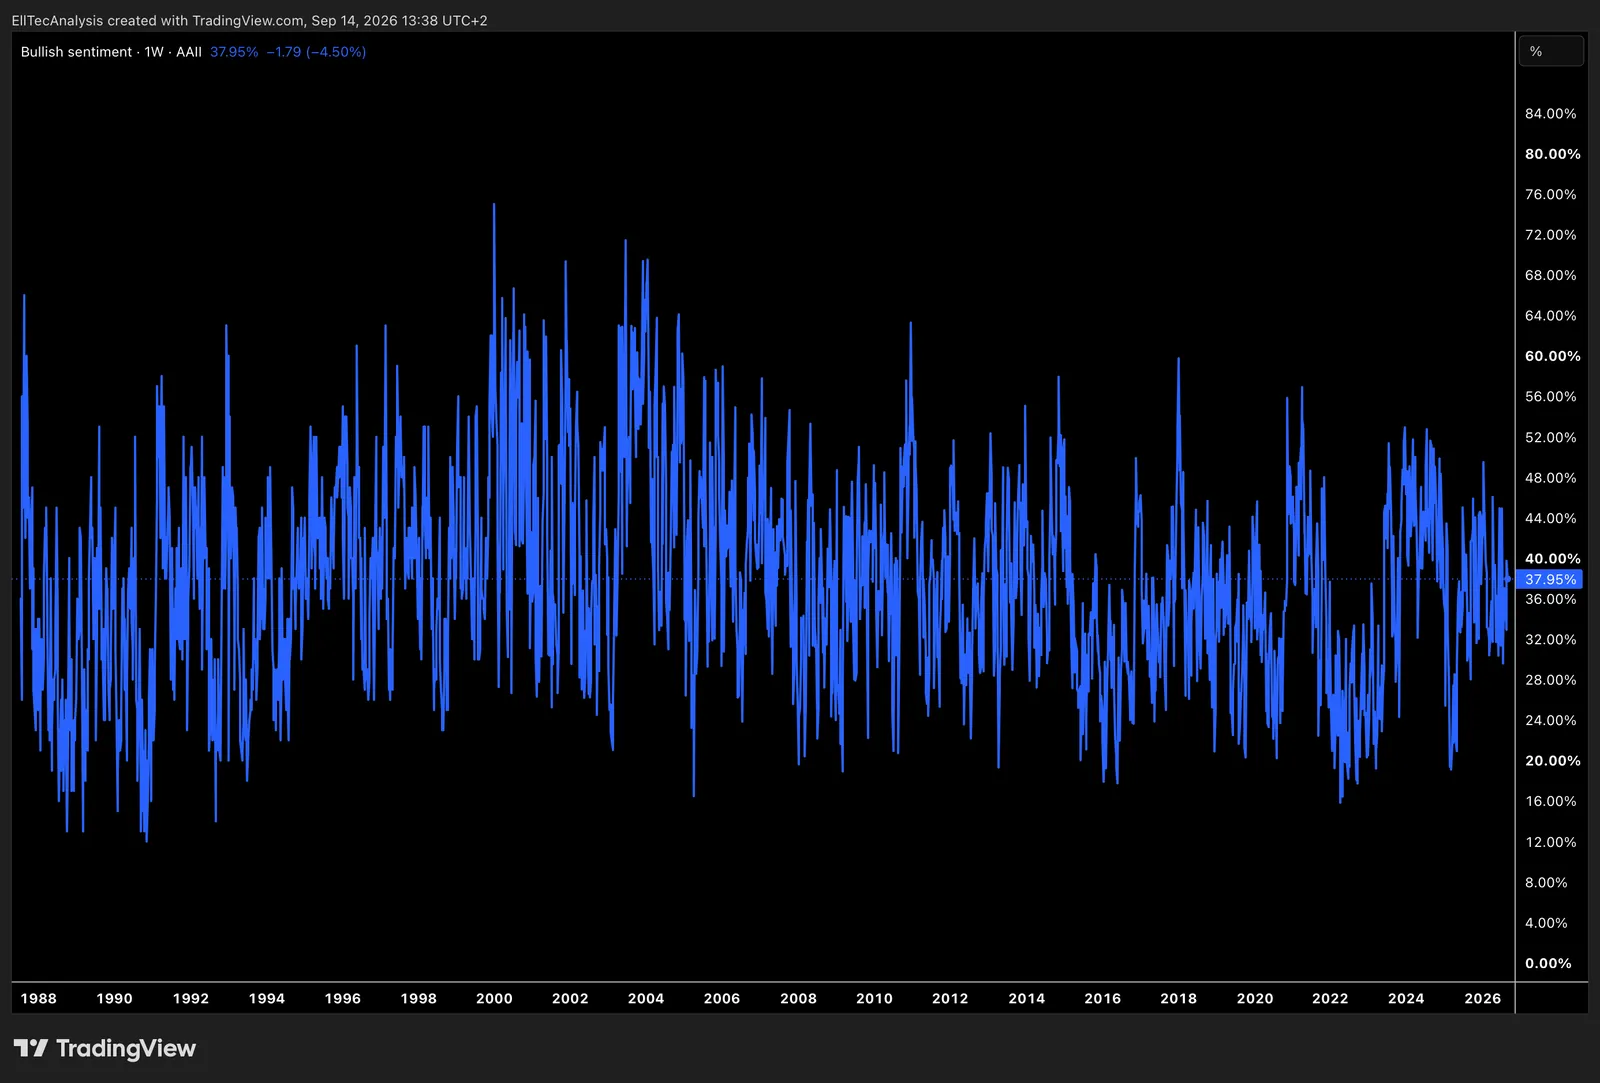This screenshot has width=1600, height=1083.
Task: Click the 2026 time axis label
Action: click(1483, 998)
